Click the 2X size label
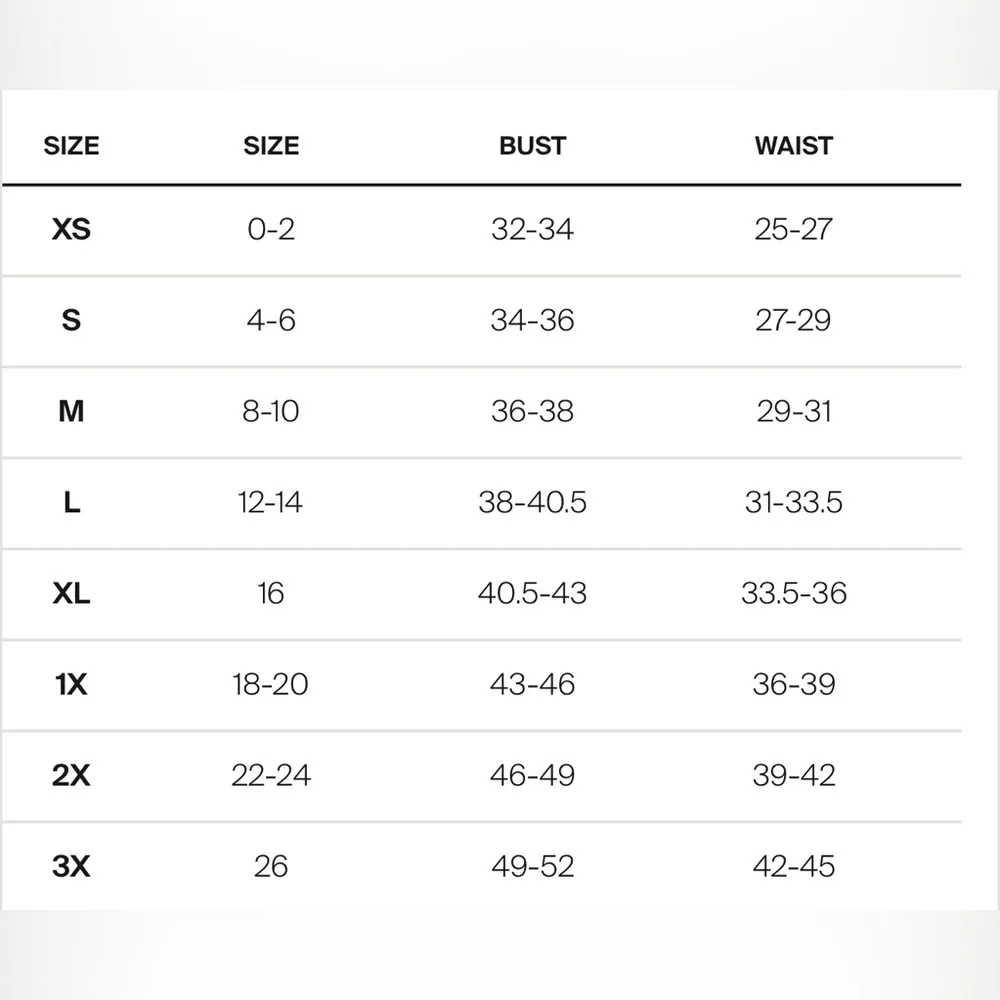1000x1000 pixels. pos(71,775)
